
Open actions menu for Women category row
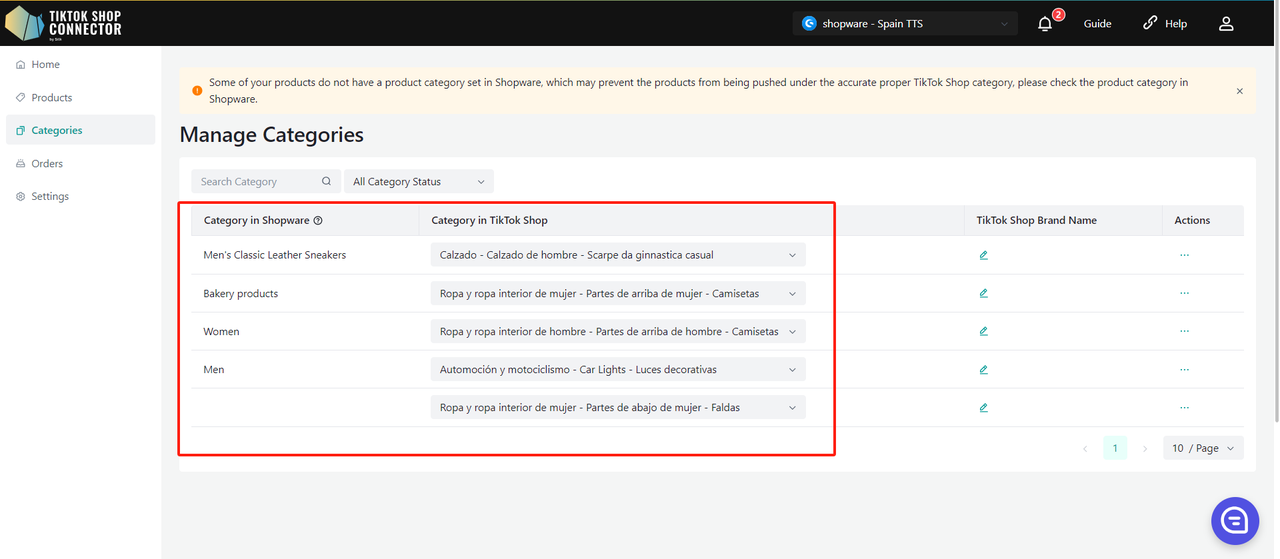tap(1184, 331)
